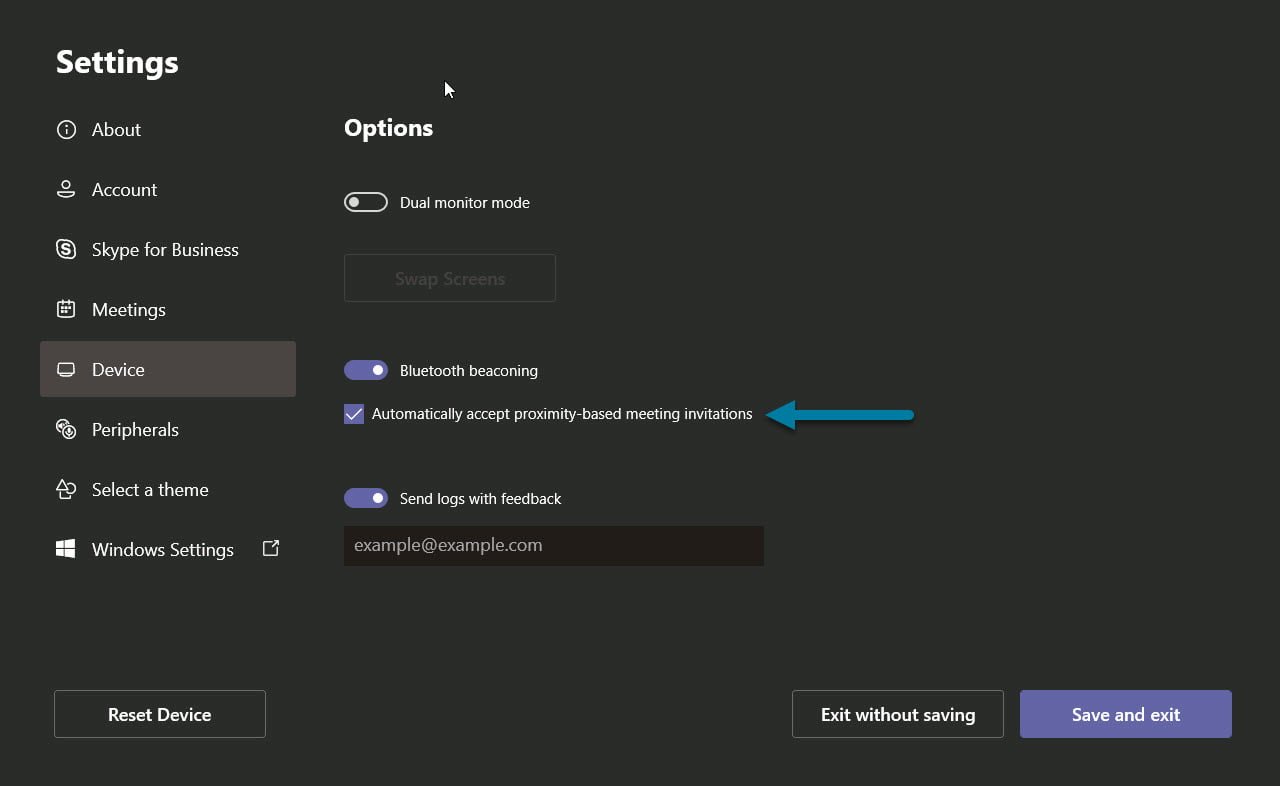Click the Windows logo icon beside Windows Settings

coord(66,548)
